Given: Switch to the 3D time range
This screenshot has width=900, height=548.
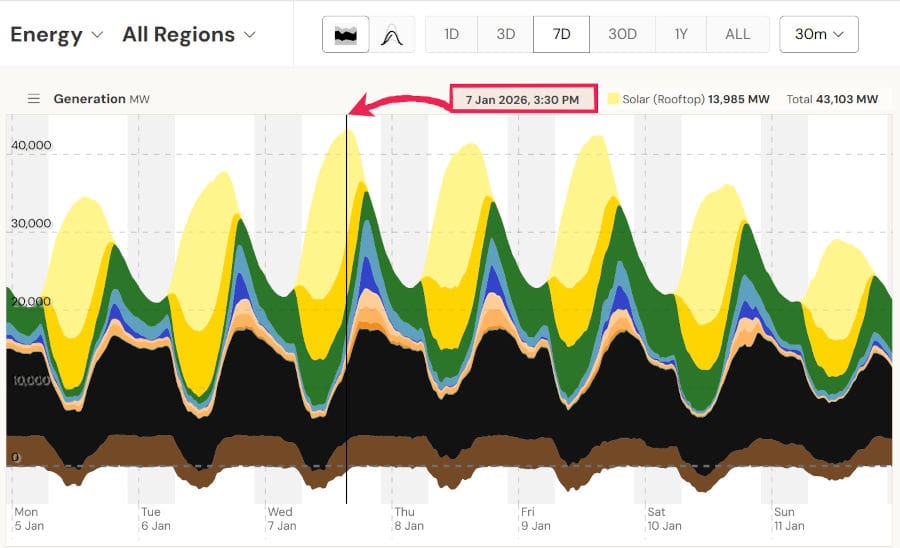Looking at the screenshot, I should 506,35.
